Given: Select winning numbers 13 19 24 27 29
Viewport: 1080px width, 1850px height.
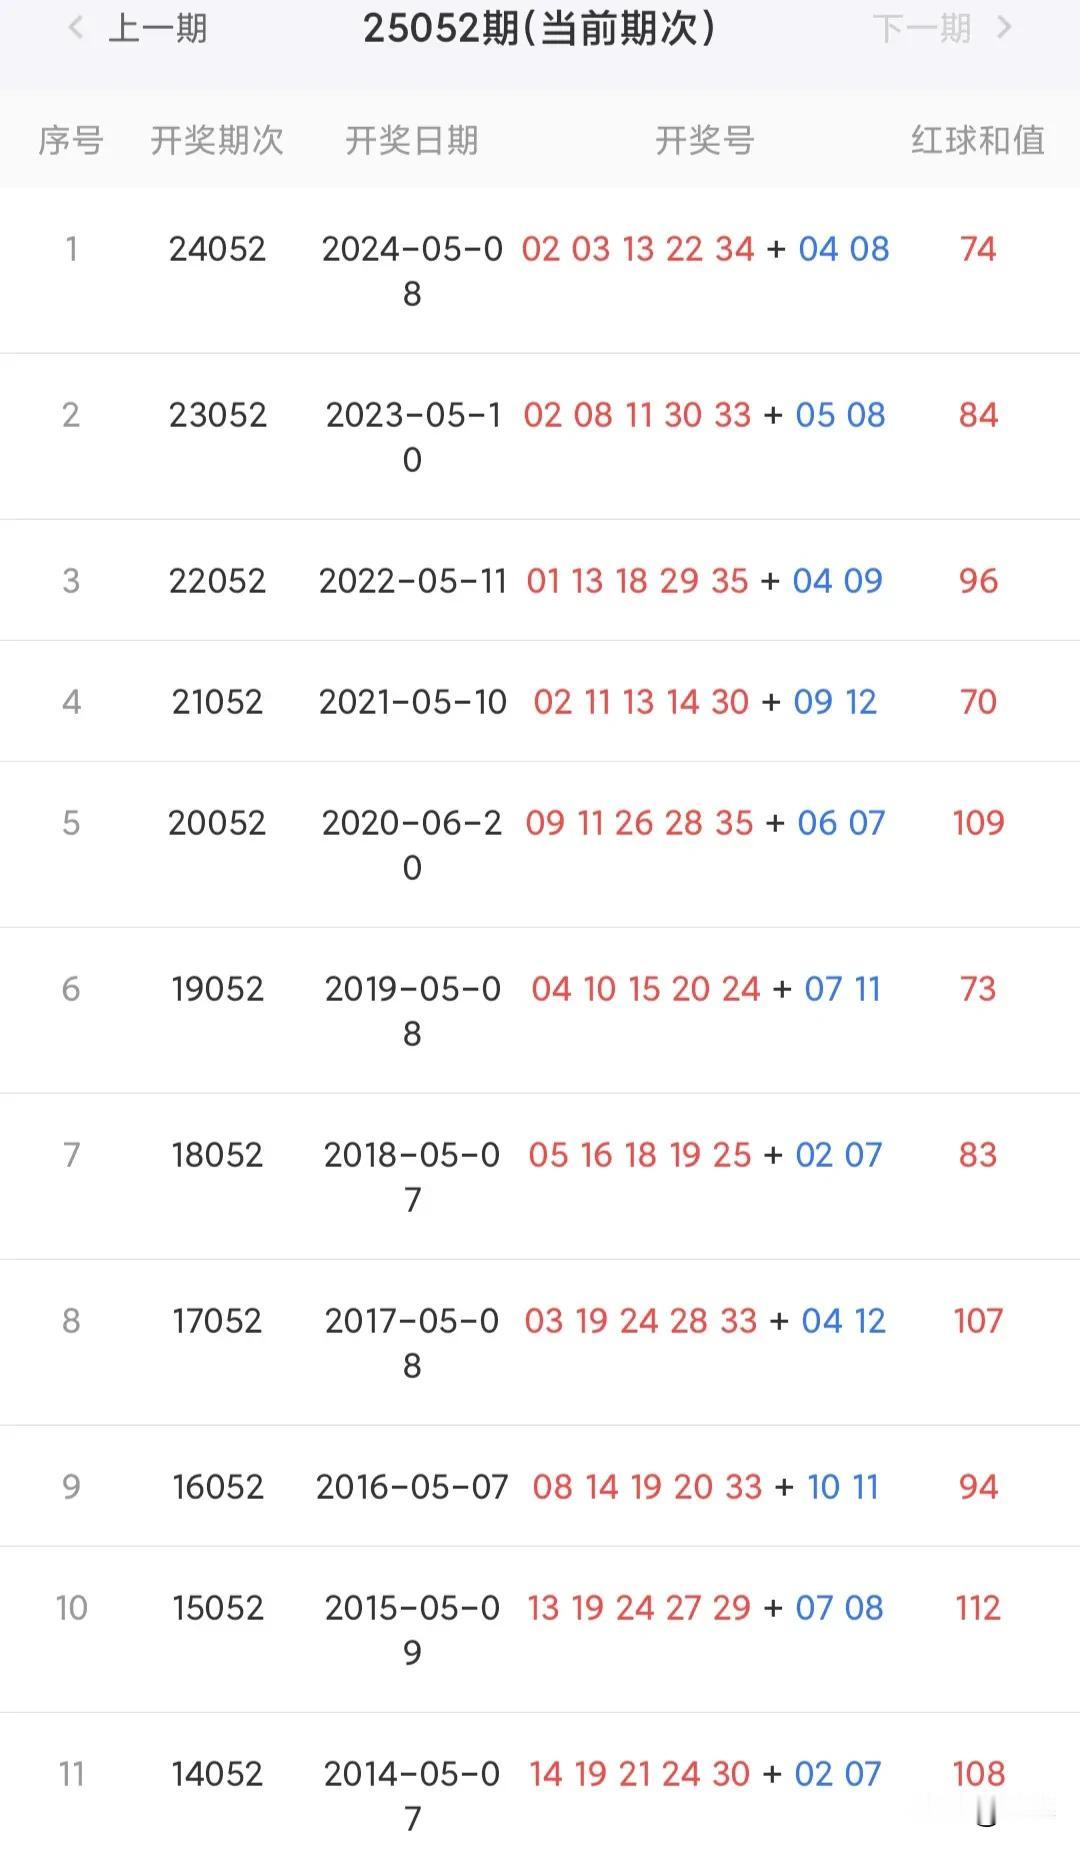Looking at the screenshot, I should 639,1608.
